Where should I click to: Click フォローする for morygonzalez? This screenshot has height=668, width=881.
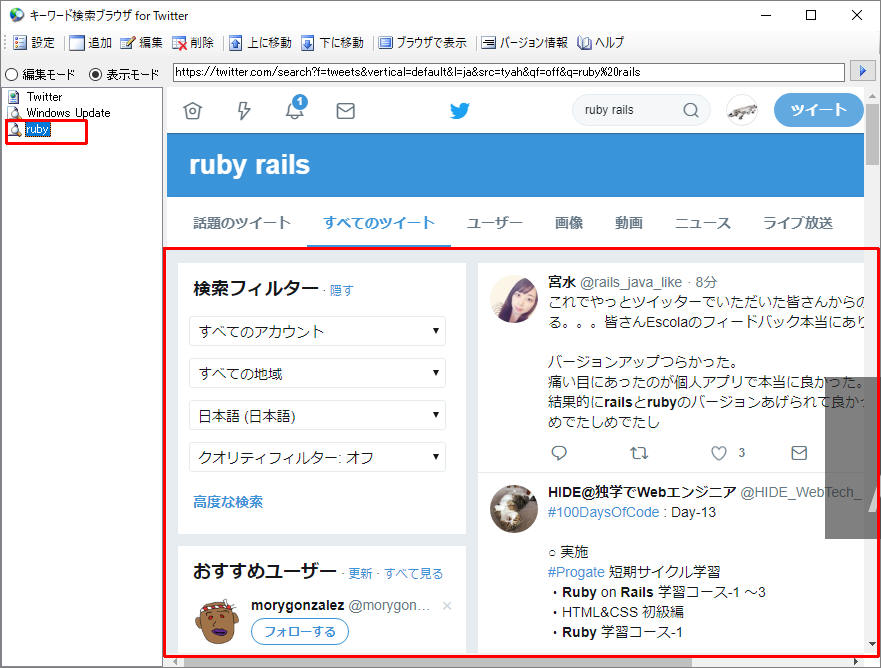(x=299, y=631)
